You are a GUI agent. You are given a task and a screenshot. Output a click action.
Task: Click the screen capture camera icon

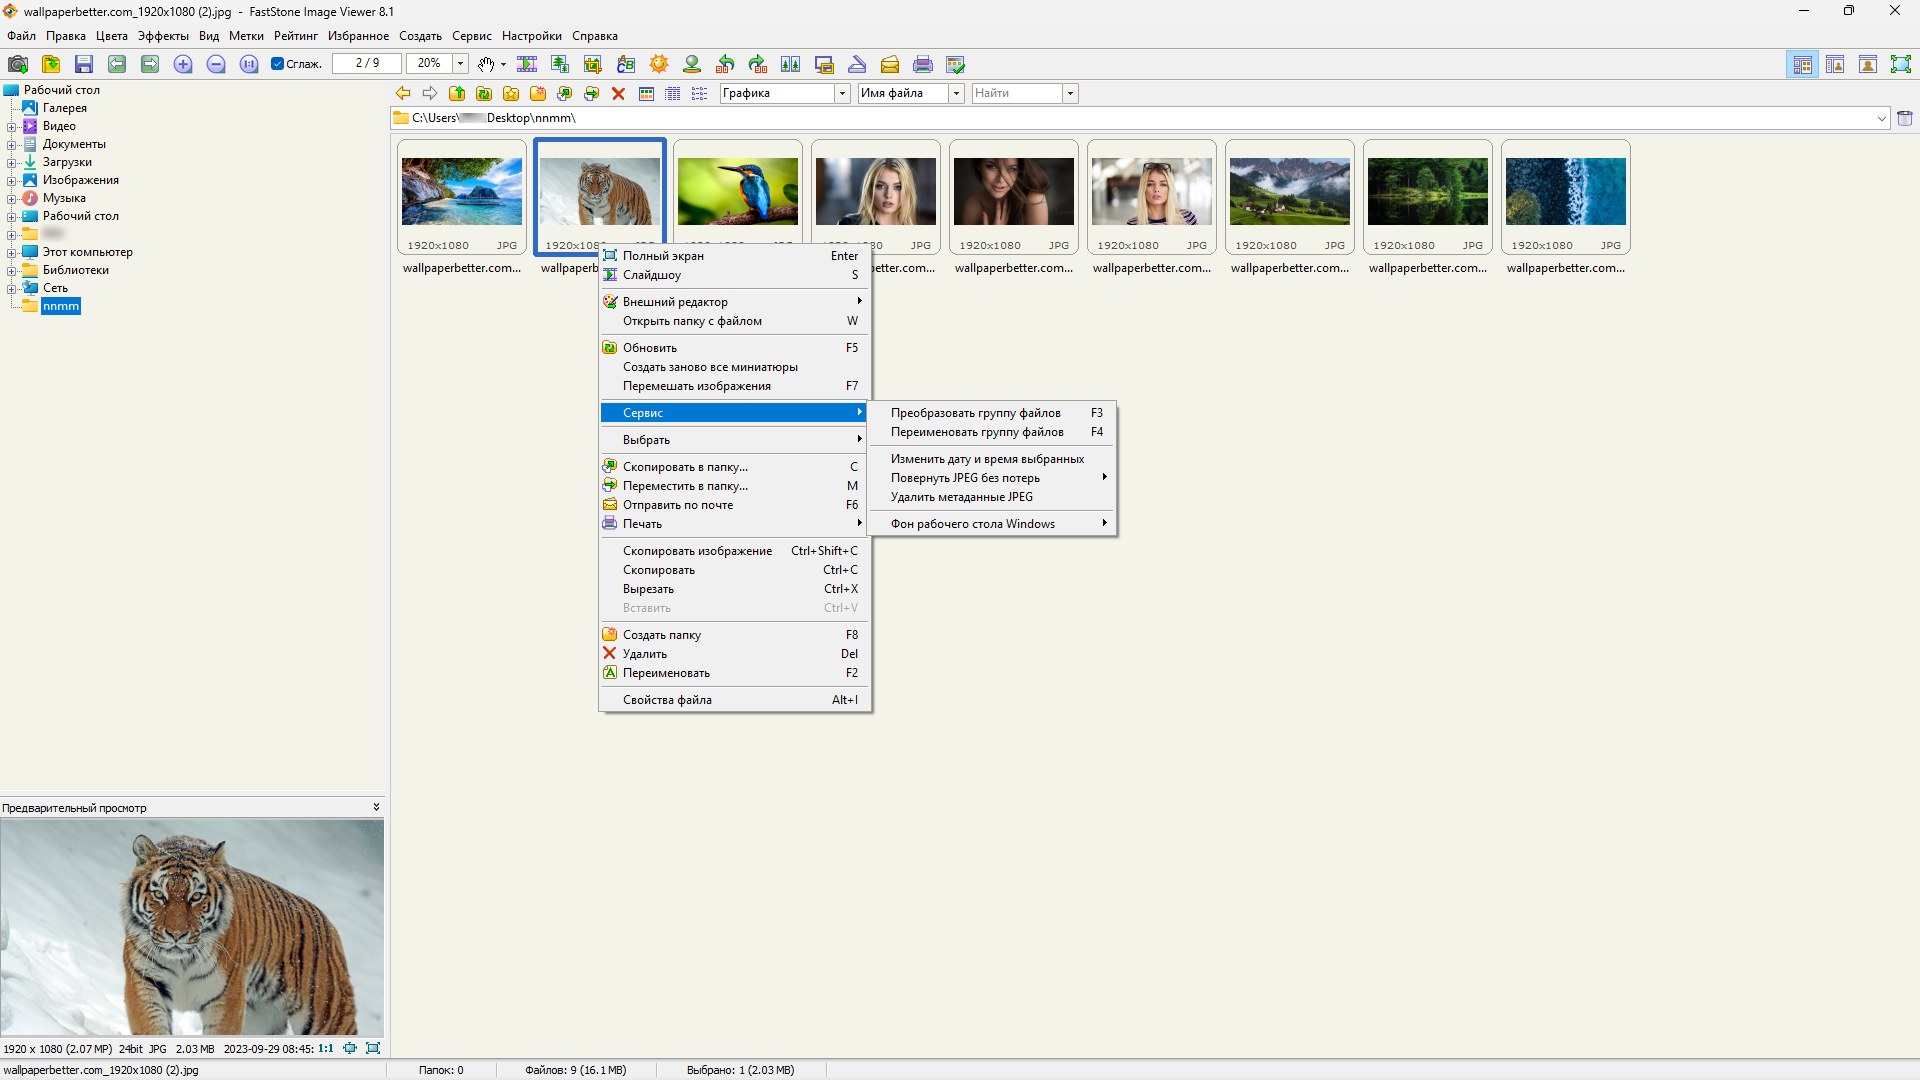18,64
